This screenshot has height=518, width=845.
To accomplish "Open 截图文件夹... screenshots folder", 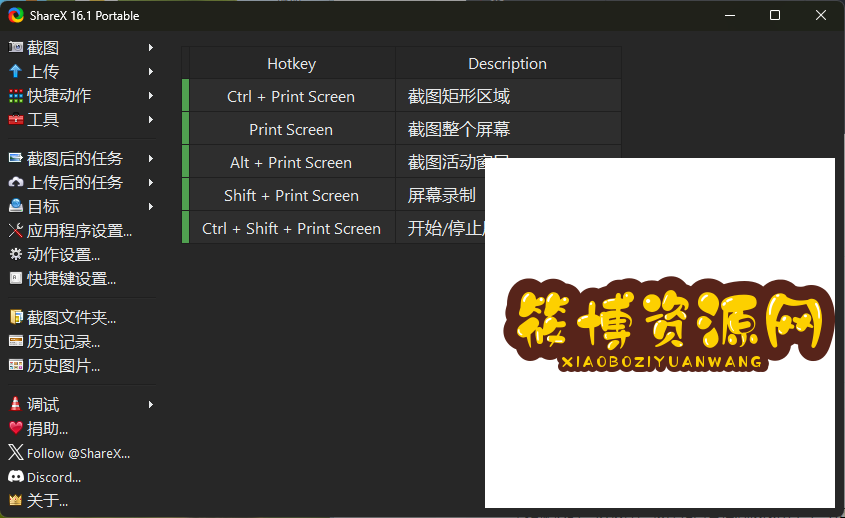I will [81, 317].
